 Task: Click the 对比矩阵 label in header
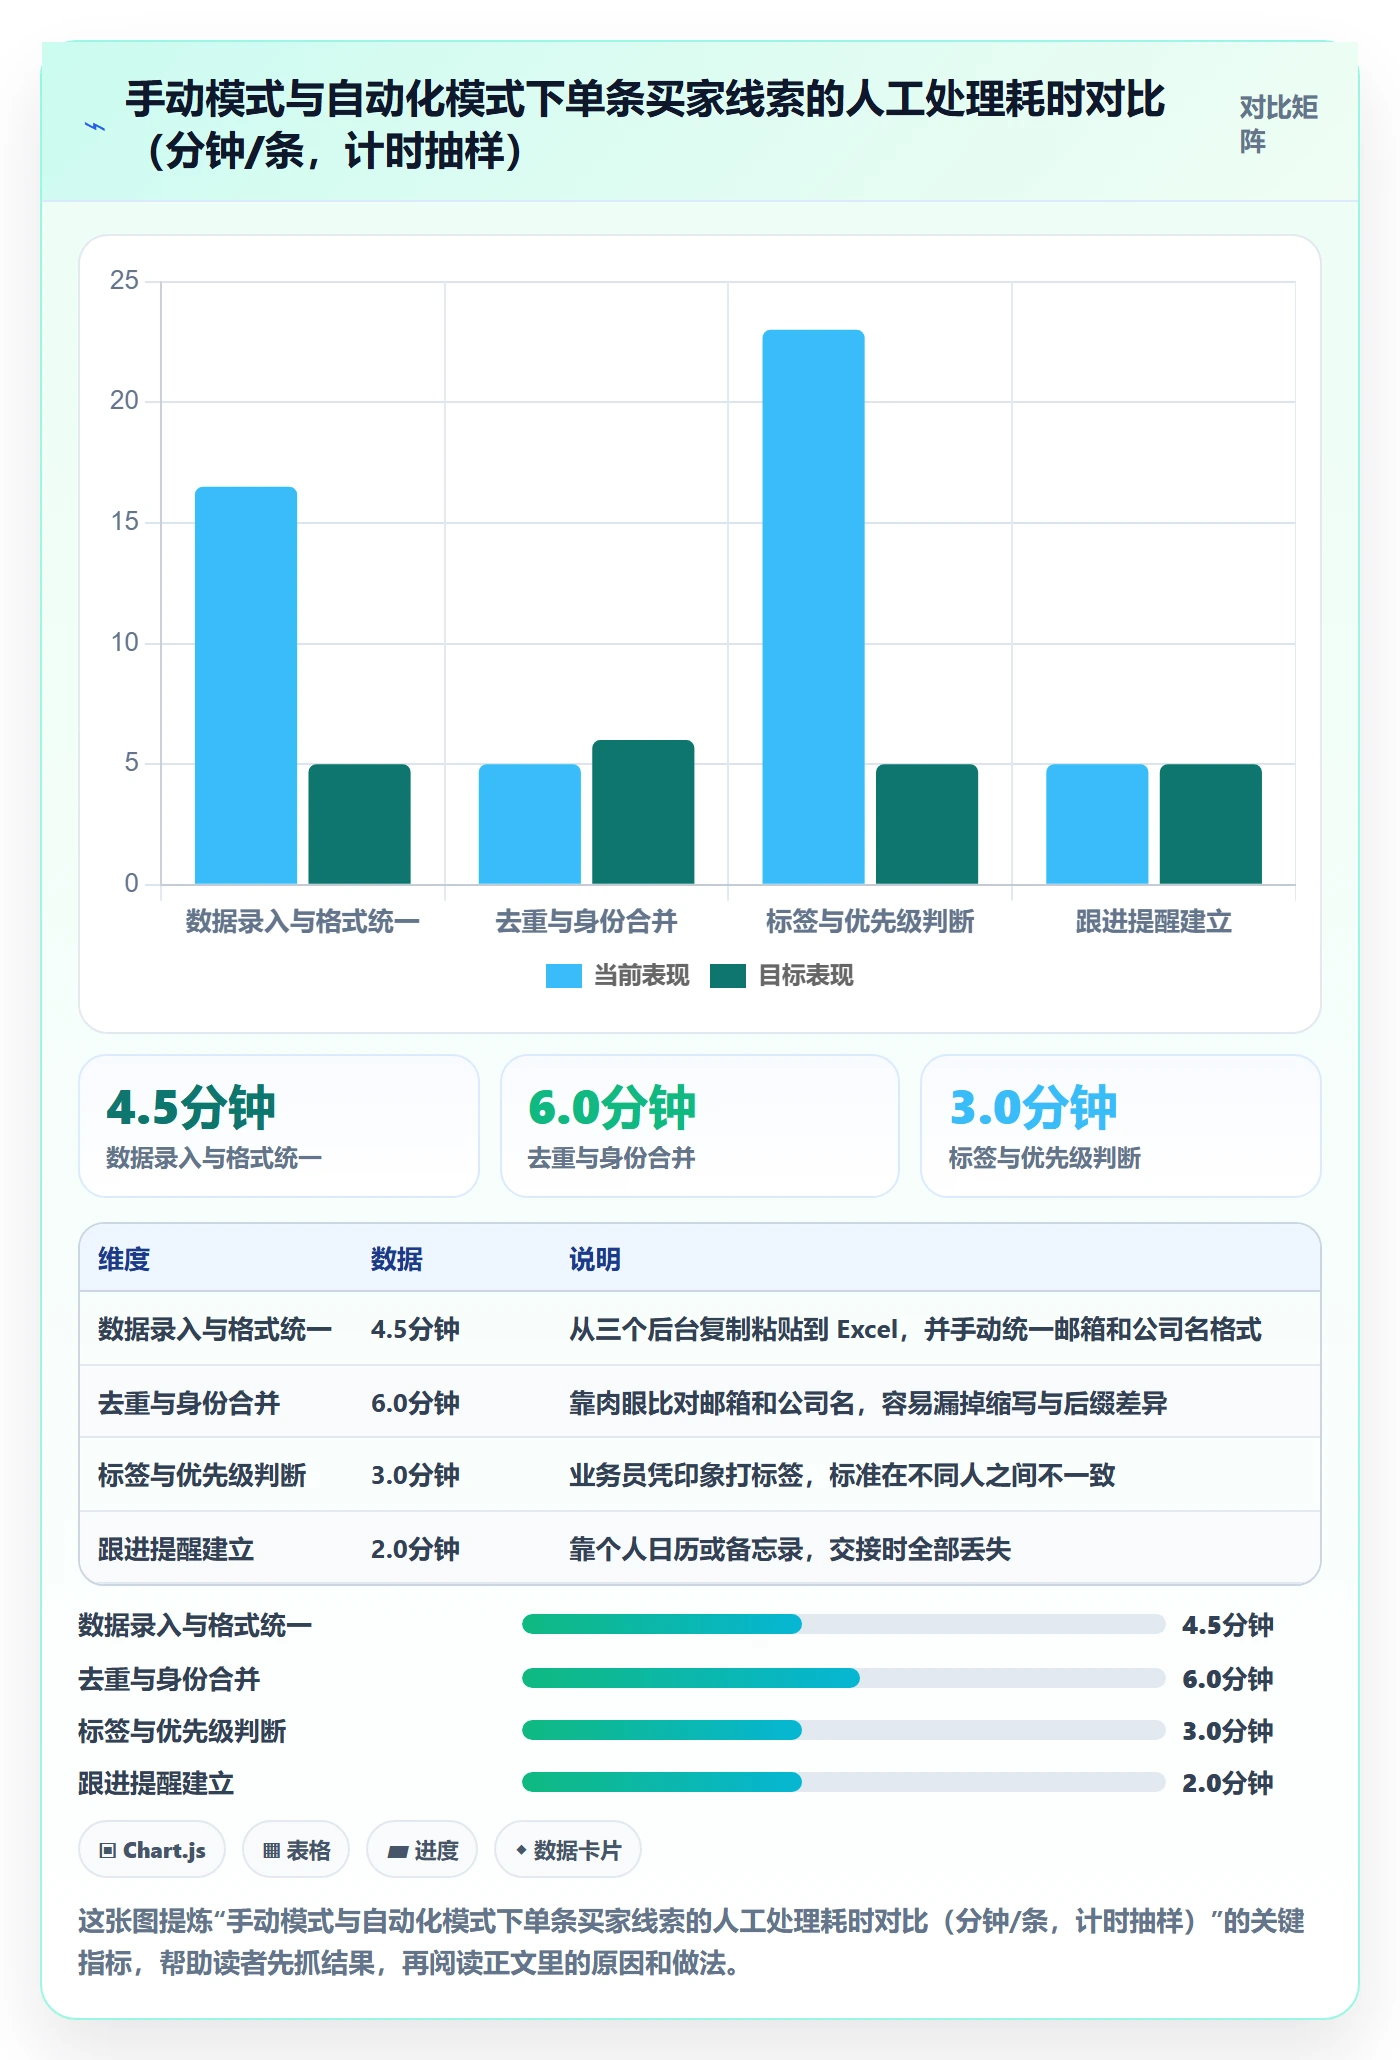(x=1278, y=124)
